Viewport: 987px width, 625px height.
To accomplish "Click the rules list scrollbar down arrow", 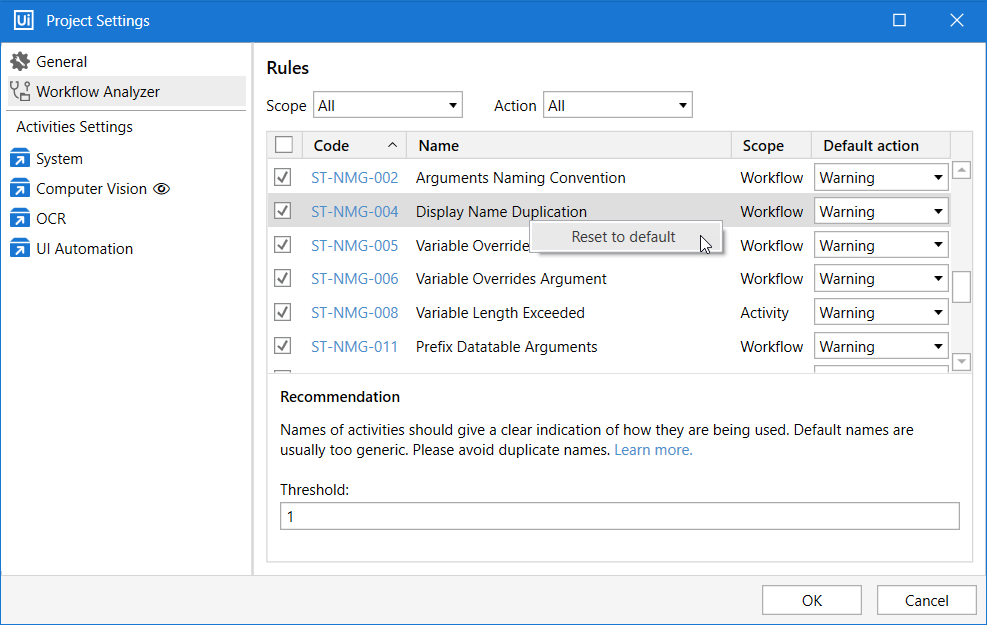I will (x=961, y=362).
